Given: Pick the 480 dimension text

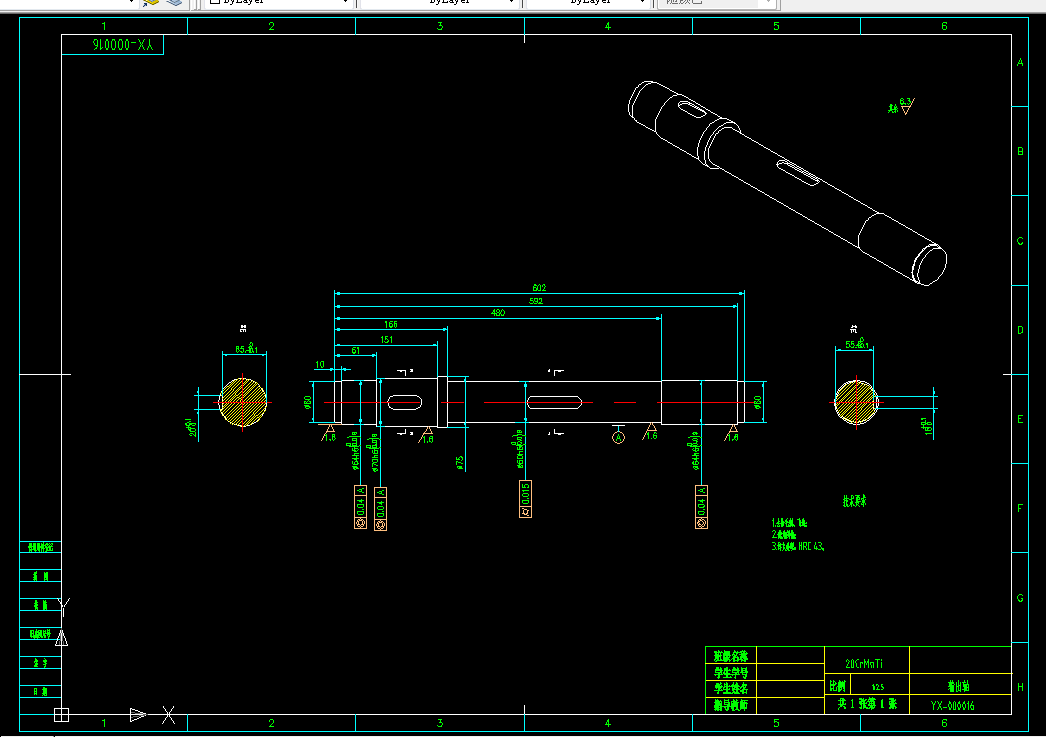Looking at the screenshot, I should (498, 312).
